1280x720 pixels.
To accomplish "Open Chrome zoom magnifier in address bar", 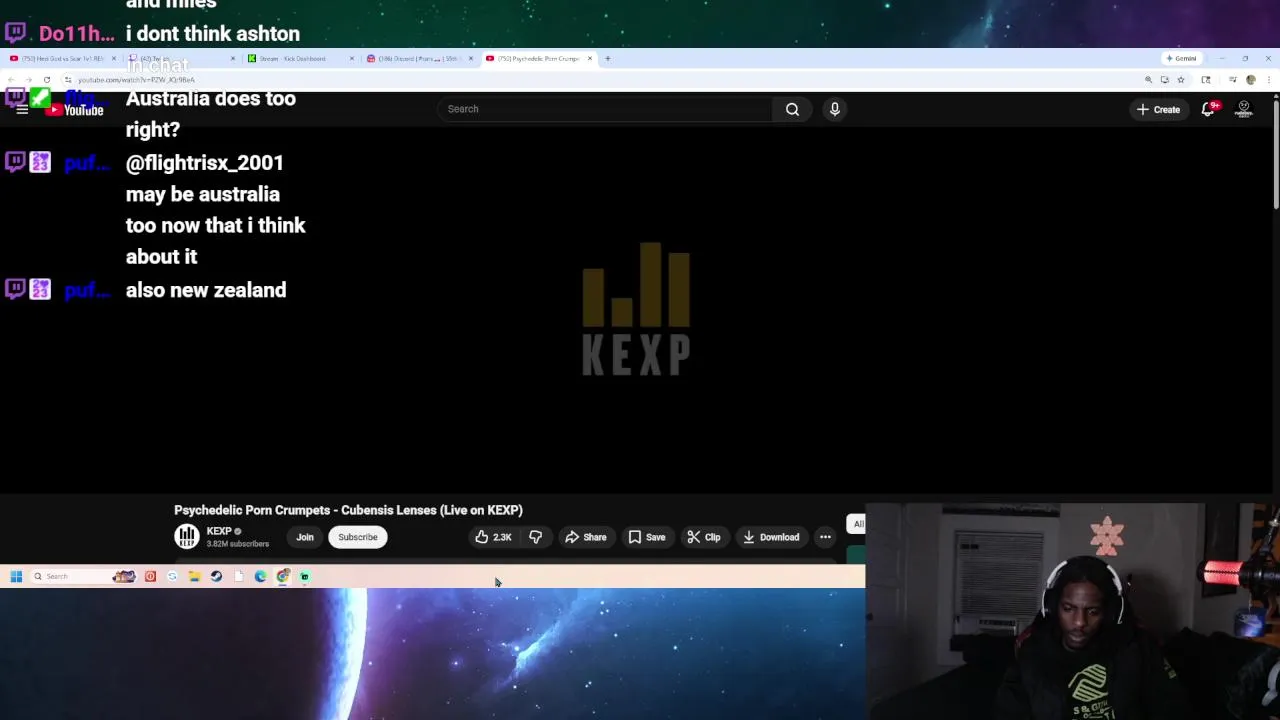I will (x=1148, y=80).
